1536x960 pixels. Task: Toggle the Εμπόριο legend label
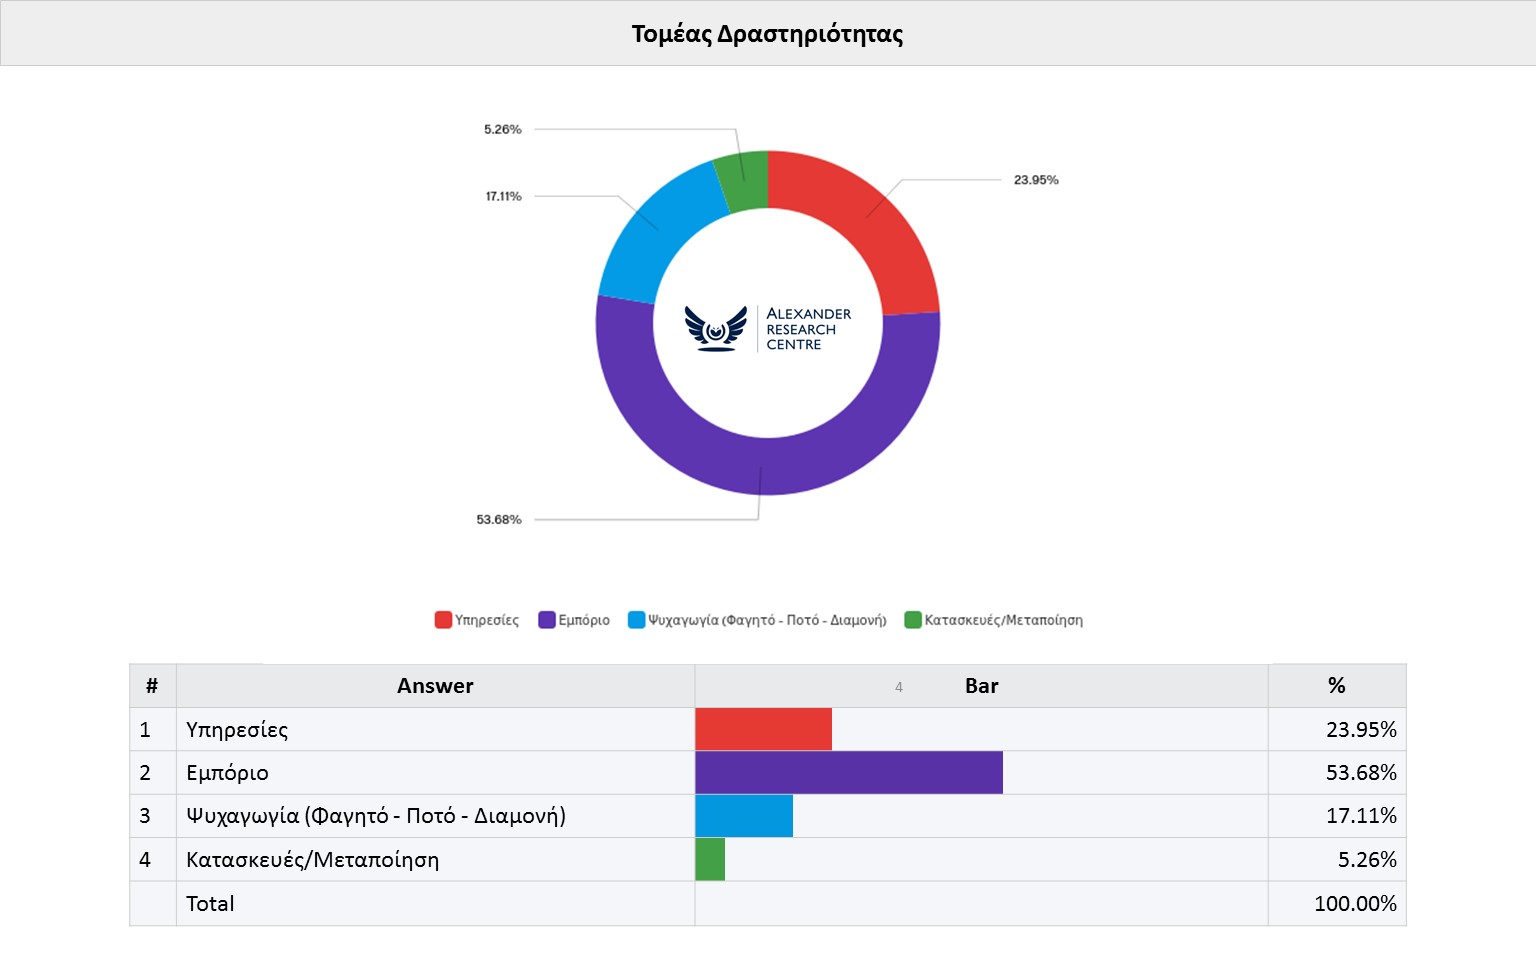(584, 620)
